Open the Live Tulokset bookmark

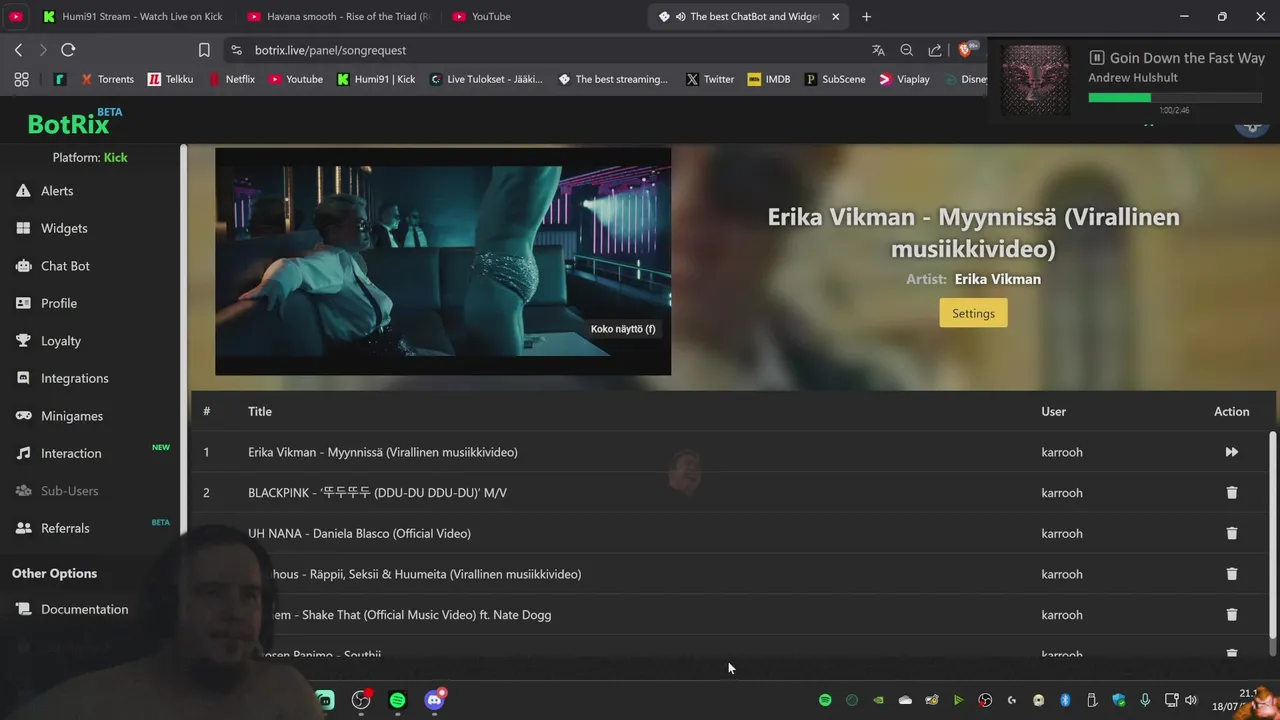click(x=486, y=79)
